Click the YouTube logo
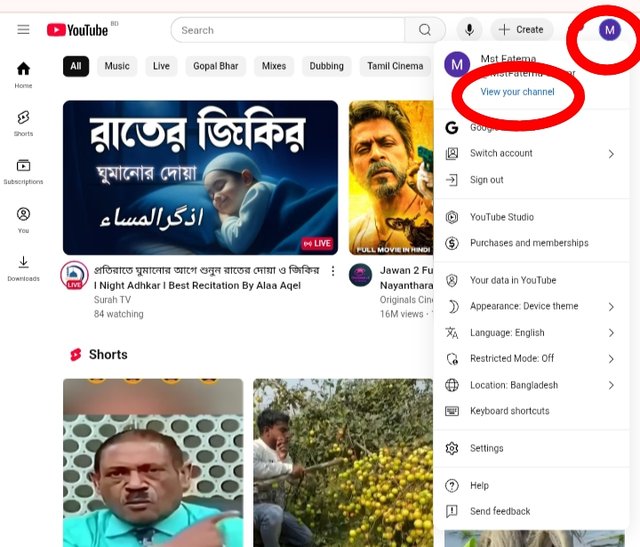 78,30
